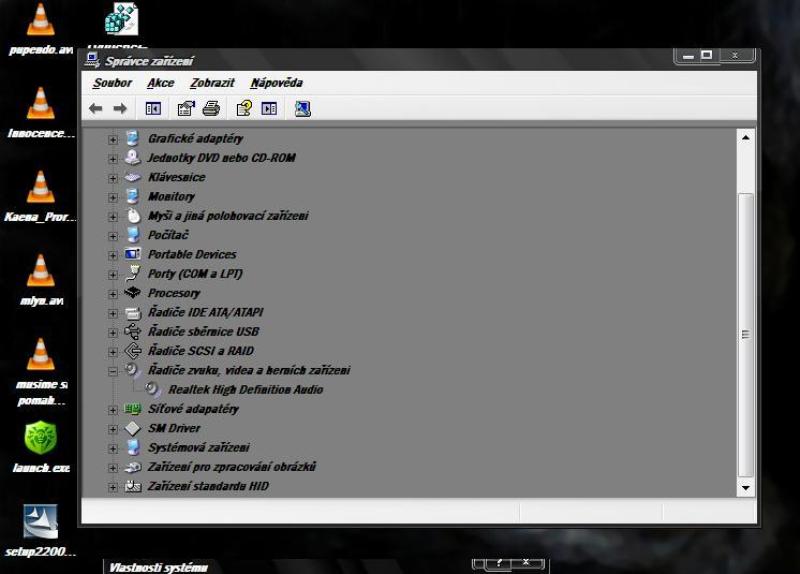The height and width of the screenshot is (574, 800).
Task: Open the Akce menu
Action: click(x=161, y=83)
